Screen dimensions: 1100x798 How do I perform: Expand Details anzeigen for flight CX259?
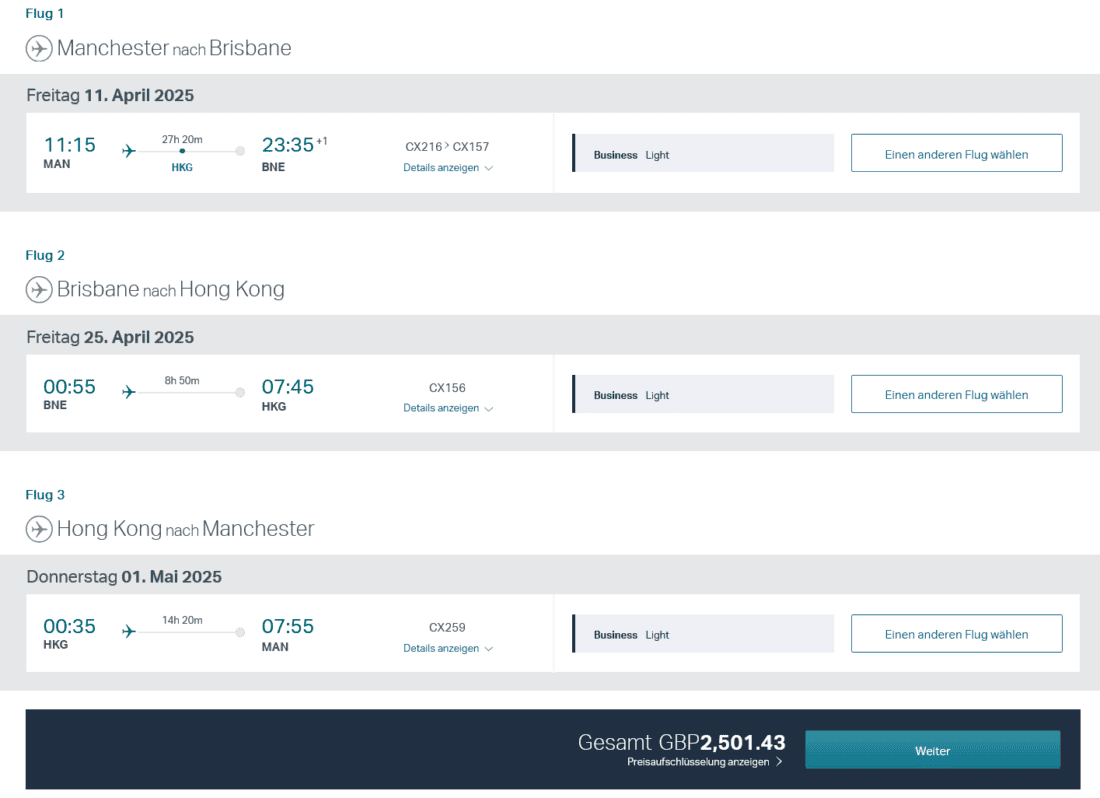coord(447,648)
